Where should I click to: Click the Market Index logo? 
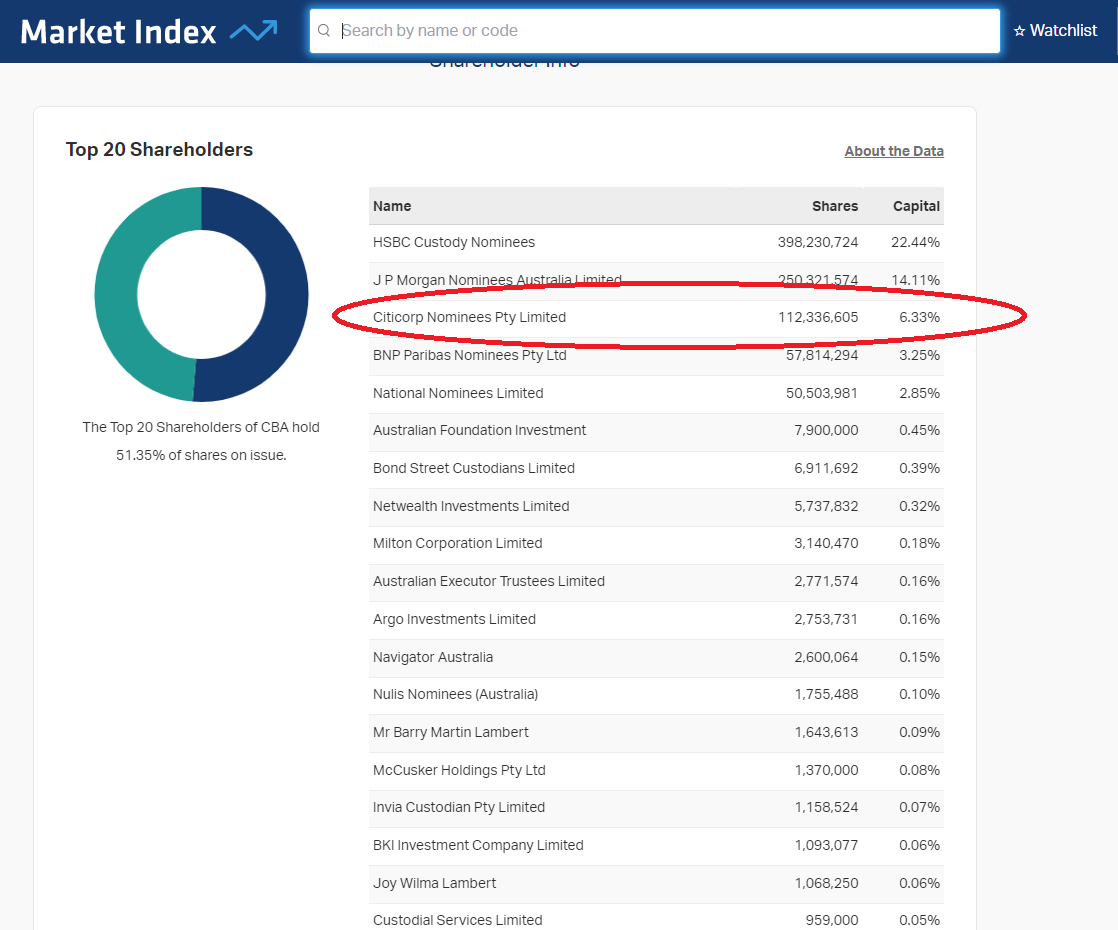click(x=148, y=31)
